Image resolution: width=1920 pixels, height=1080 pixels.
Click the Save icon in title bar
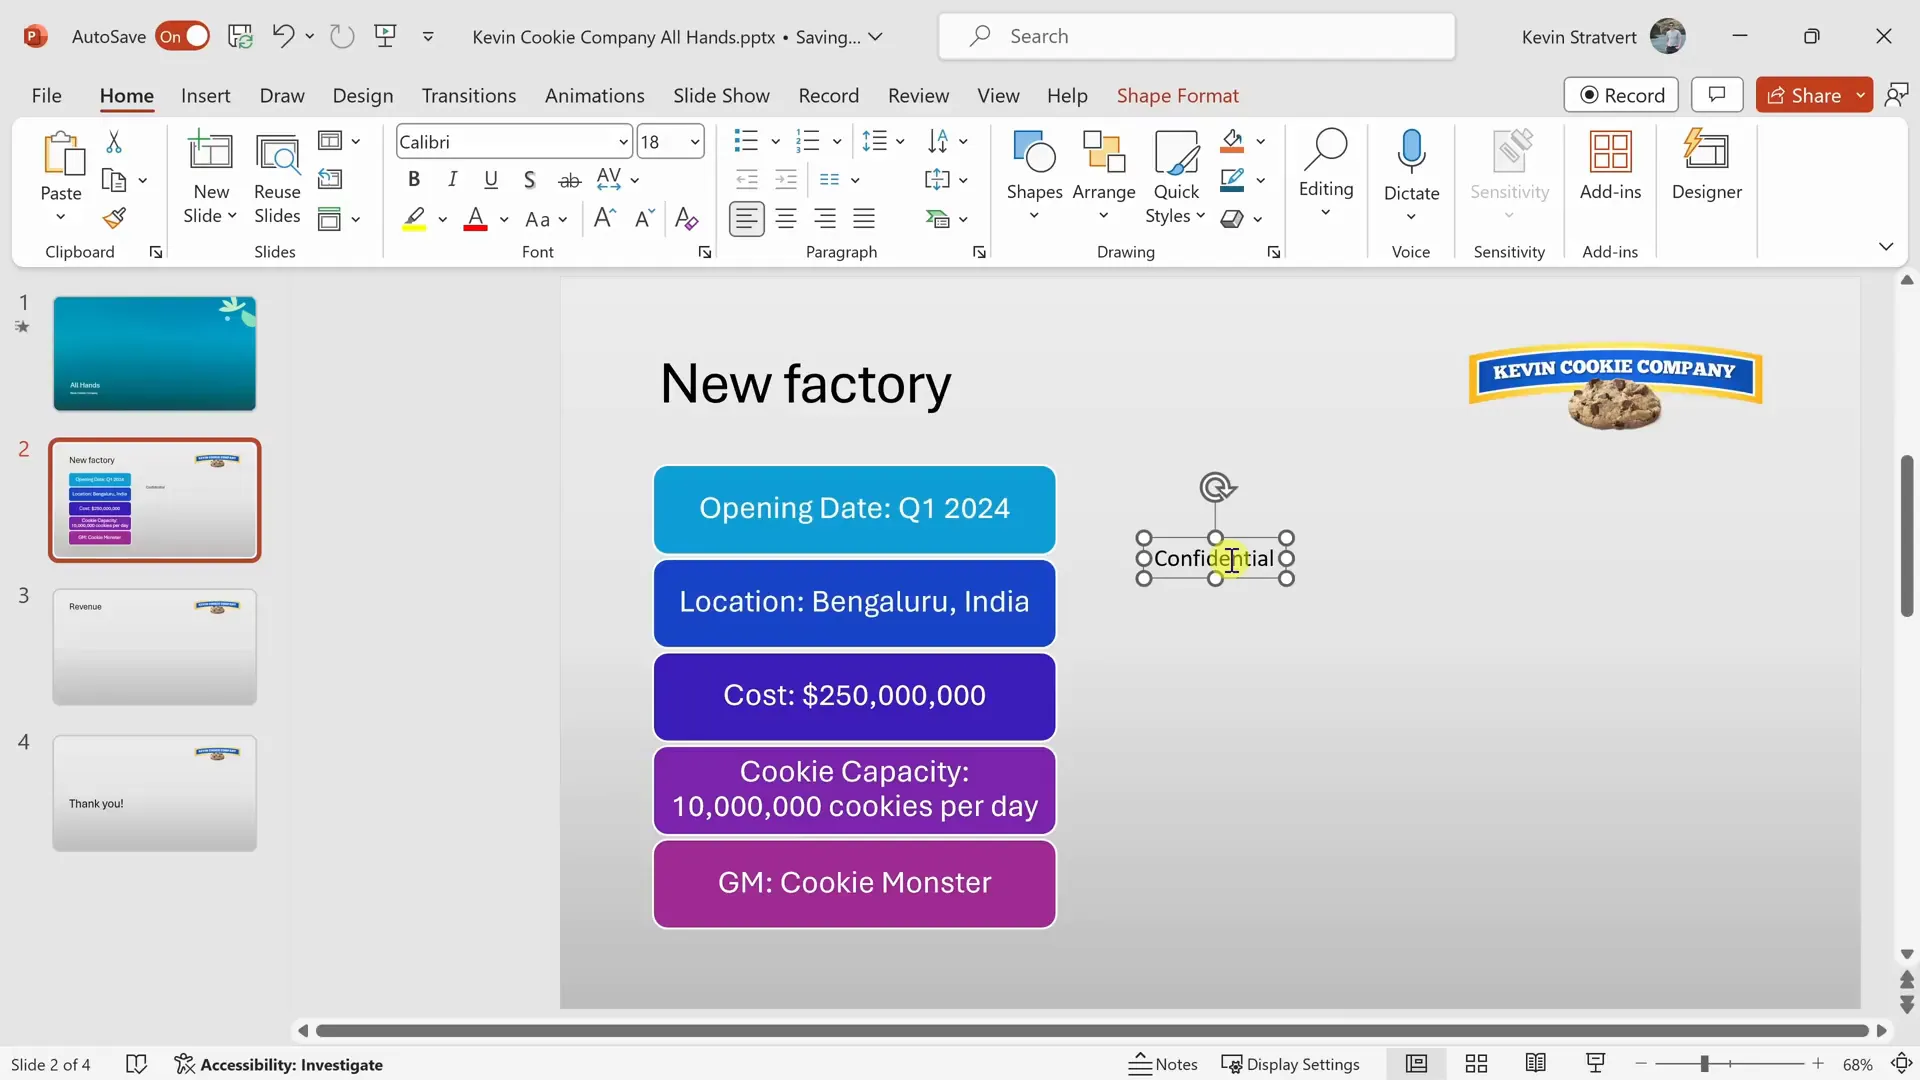point(240,36)
